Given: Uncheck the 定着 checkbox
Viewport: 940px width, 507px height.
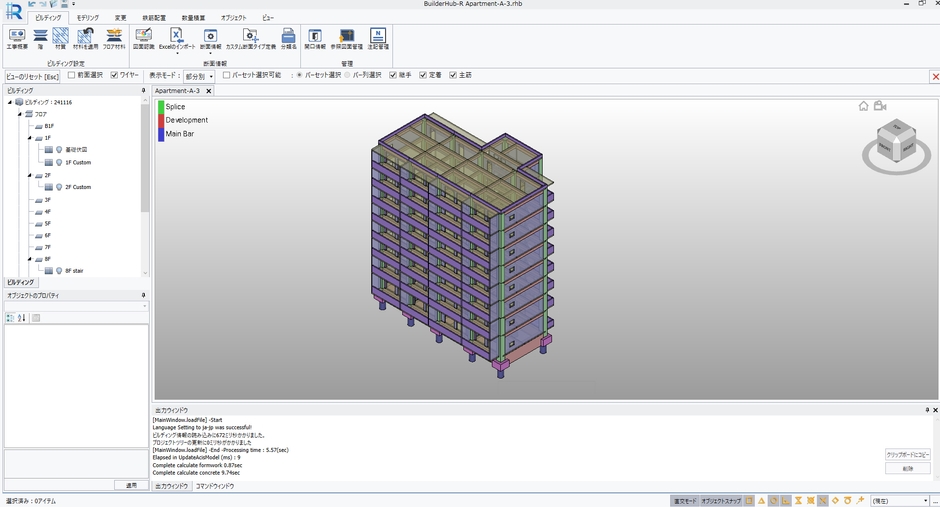Looking at the screenshot, I should [x=423, y=76].
